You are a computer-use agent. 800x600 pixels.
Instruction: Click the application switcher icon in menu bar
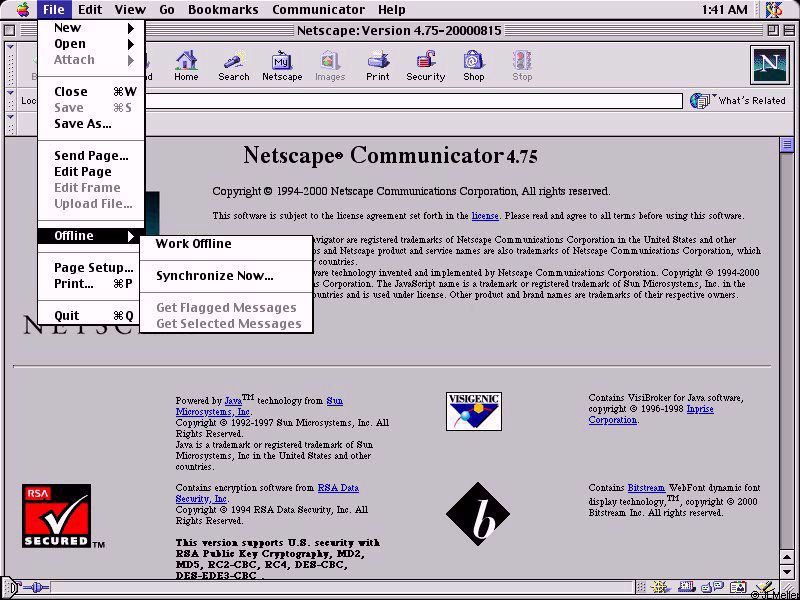tap(774, 9)
